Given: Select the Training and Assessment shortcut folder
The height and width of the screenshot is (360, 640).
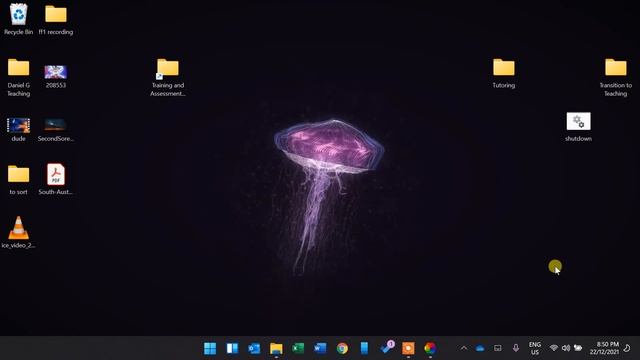Looking at the screenshot, I should [168, 78].
